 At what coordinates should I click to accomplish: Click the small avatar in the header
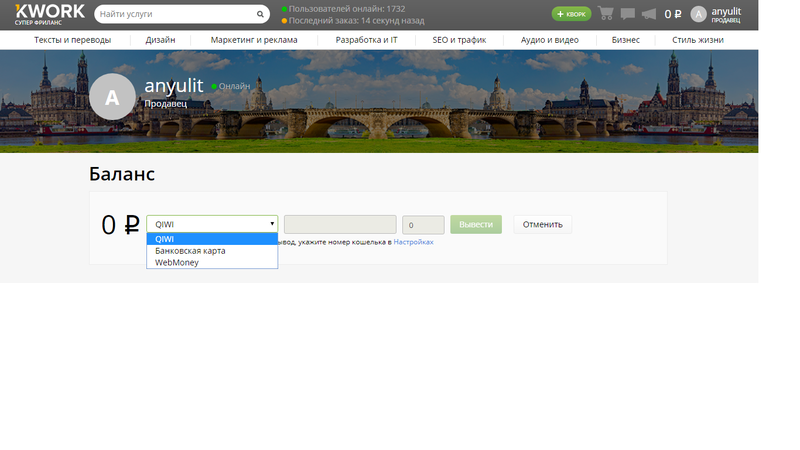[698, 14]
